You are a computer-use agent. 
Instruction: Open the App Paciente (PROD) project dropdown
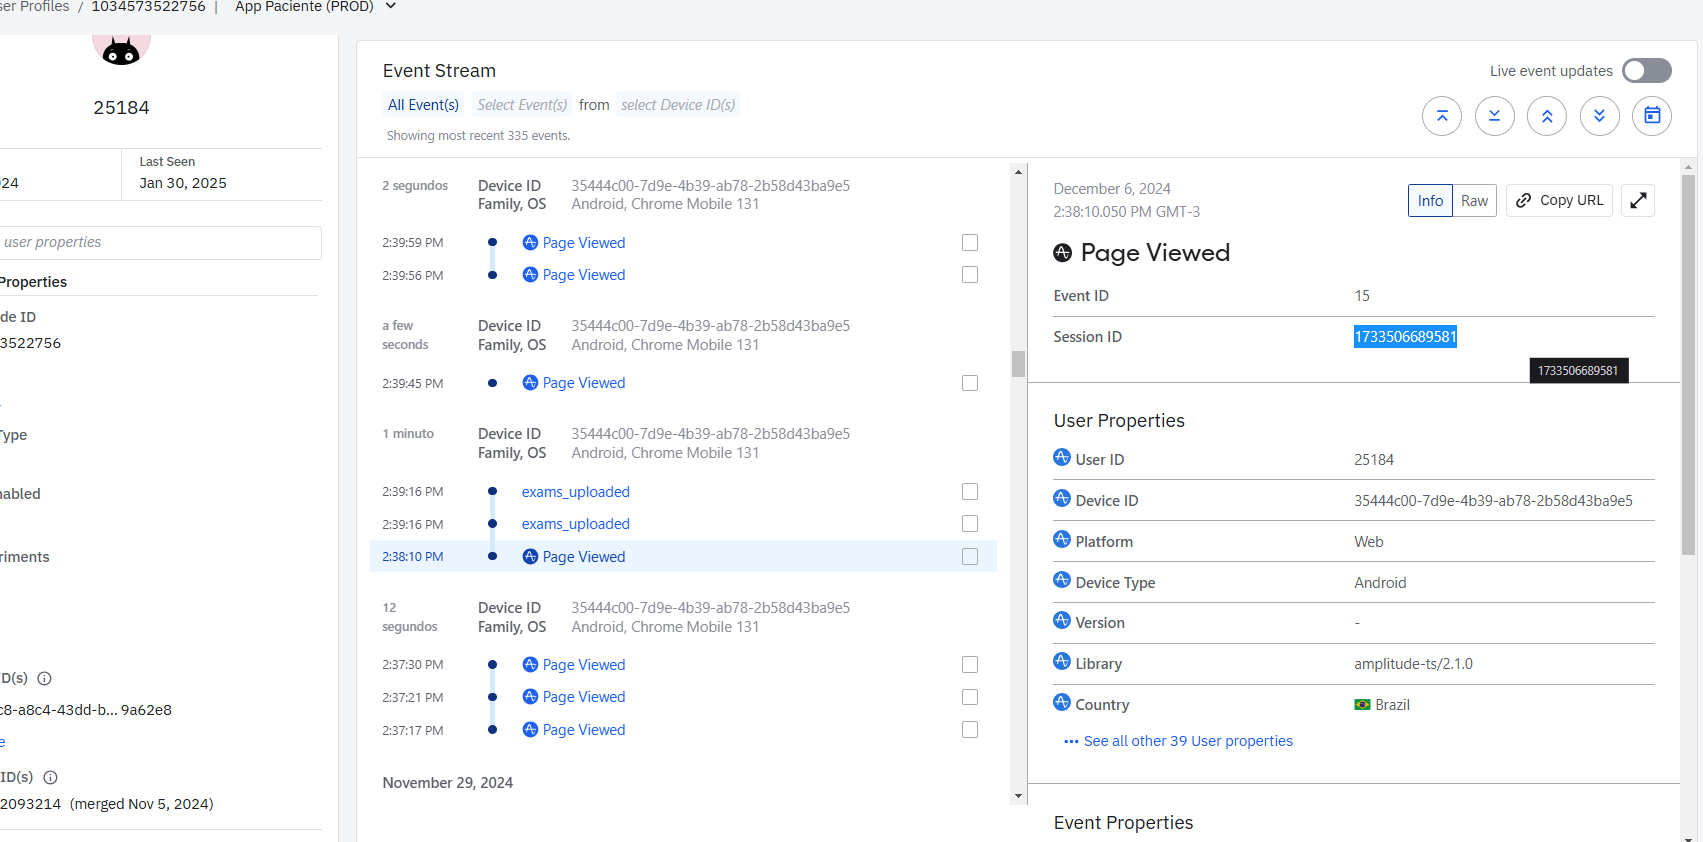[390, 7]
